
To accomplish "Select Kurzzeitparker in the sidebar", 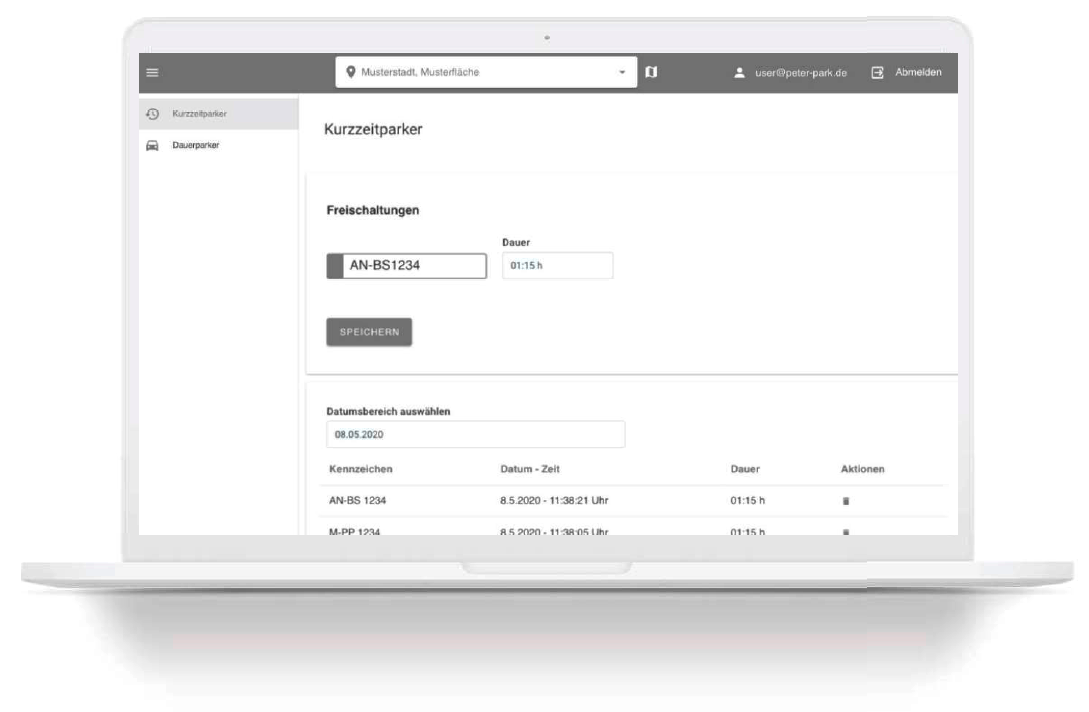I will point(198,113).
